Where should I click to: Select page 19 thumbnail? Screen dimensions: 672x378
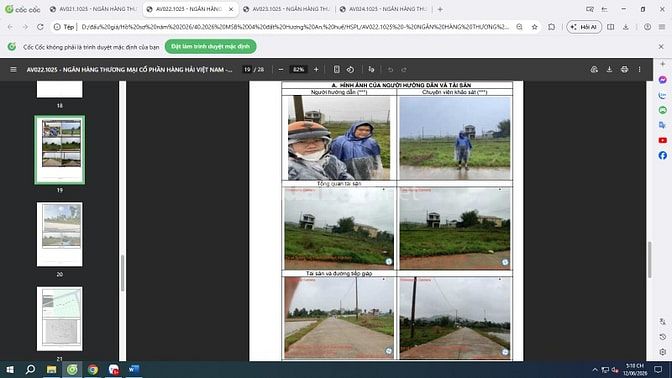pos(60,150)
